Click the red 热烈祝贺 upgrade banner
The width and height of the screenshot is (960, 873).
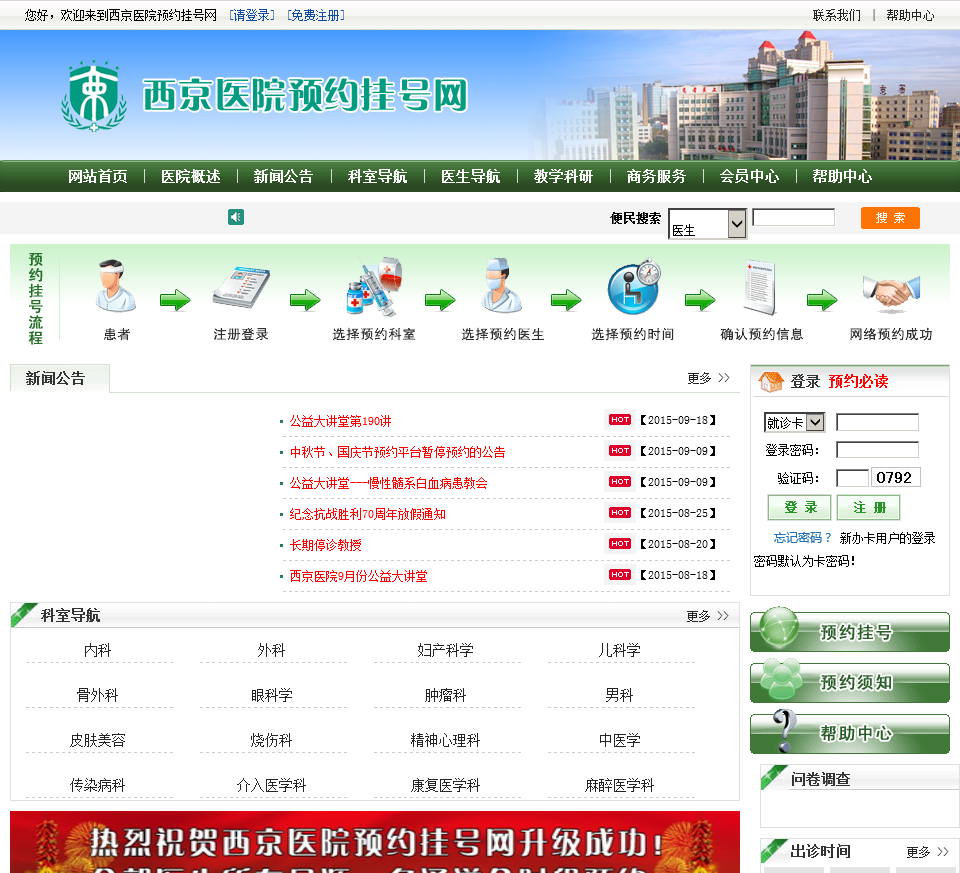pyautogui.click(x=375, y=842)
